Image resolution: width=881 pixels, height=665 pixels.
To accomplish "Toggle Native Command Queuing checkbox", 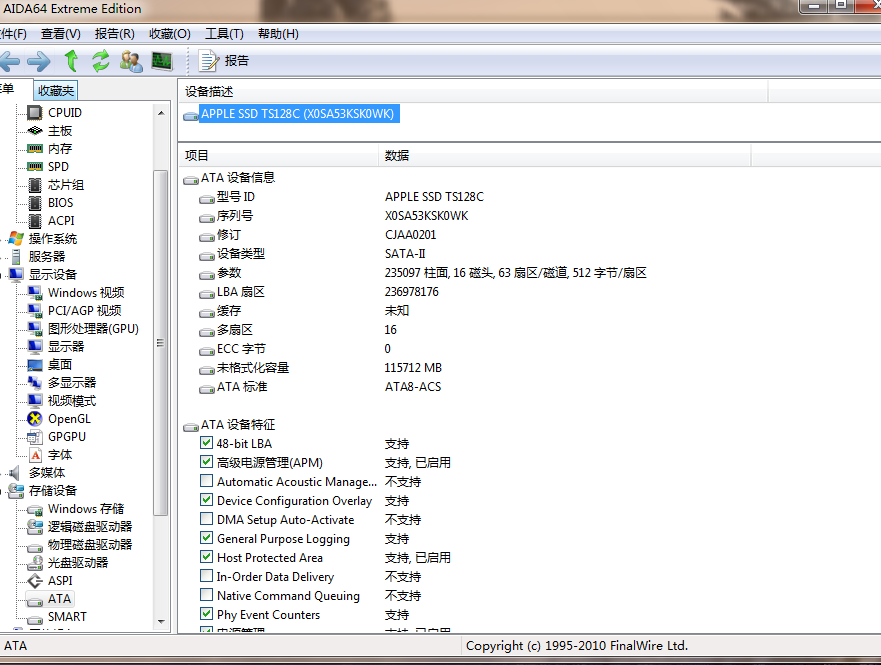I will coord(207,596).
